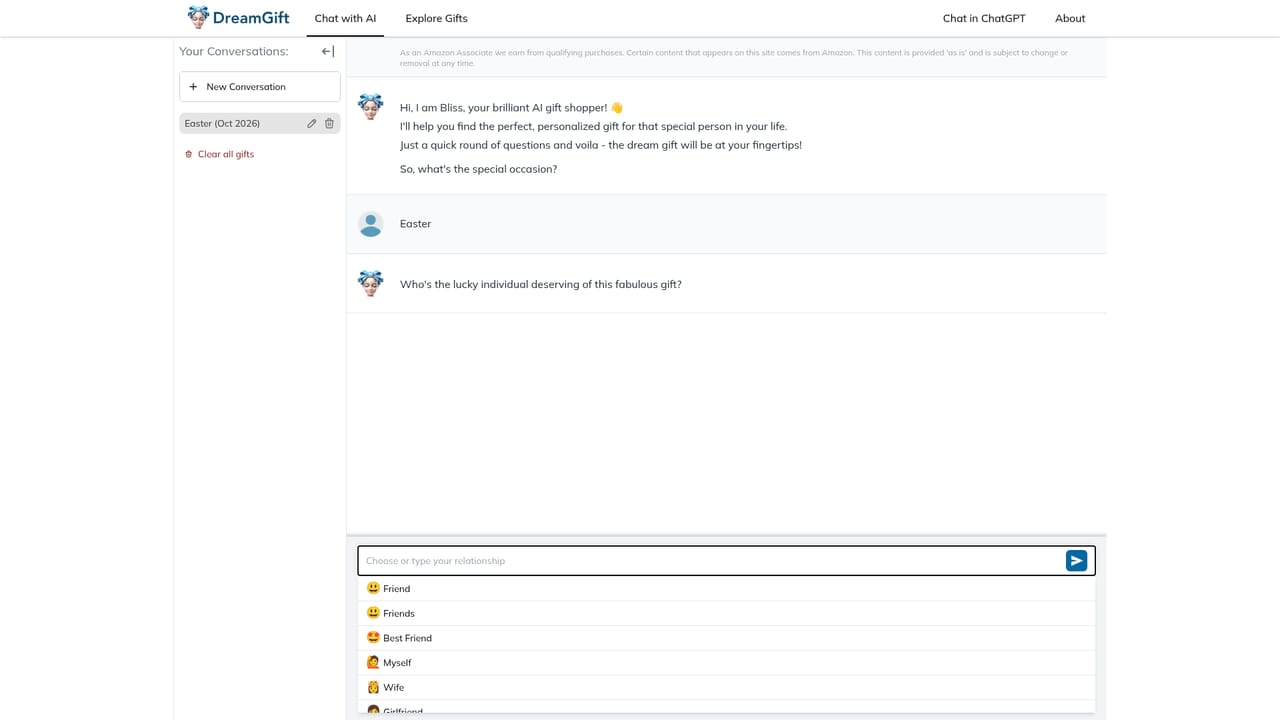This screenshot has width=1280, height=720.
Task: Select Wife from the relationship suggestions
Action: (727, 687)
